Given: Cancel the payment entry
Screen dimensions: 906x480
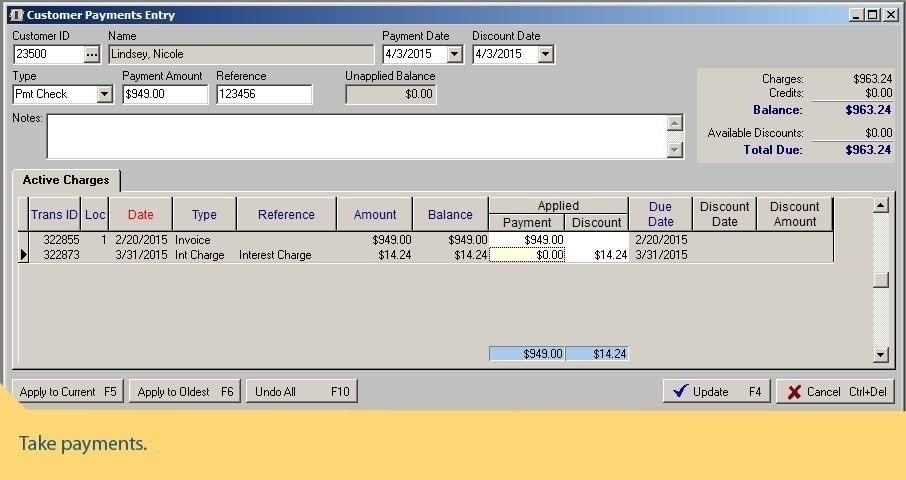Looking at the screenshot, I should tap(835, 392).
